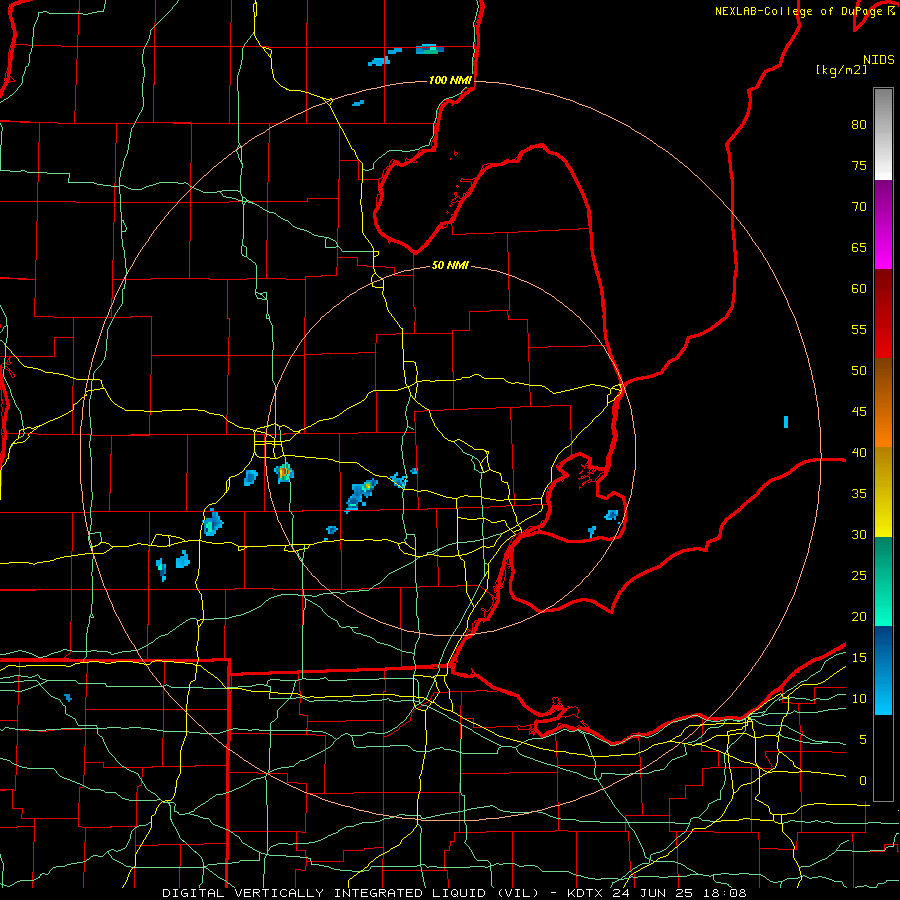Click the scale value 50
Viewport: 900px width, 900px height.
(x=859, y=371)
